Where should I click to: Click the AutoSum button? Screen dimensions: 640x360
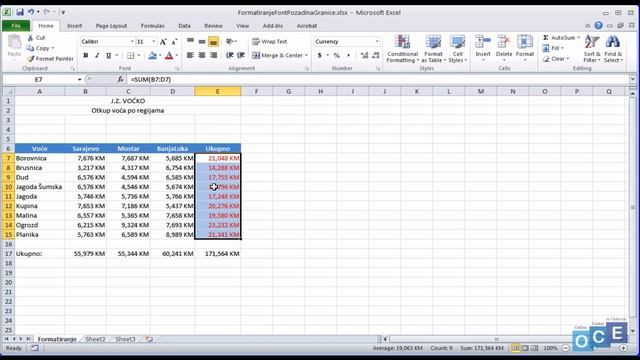coord(559,38)
